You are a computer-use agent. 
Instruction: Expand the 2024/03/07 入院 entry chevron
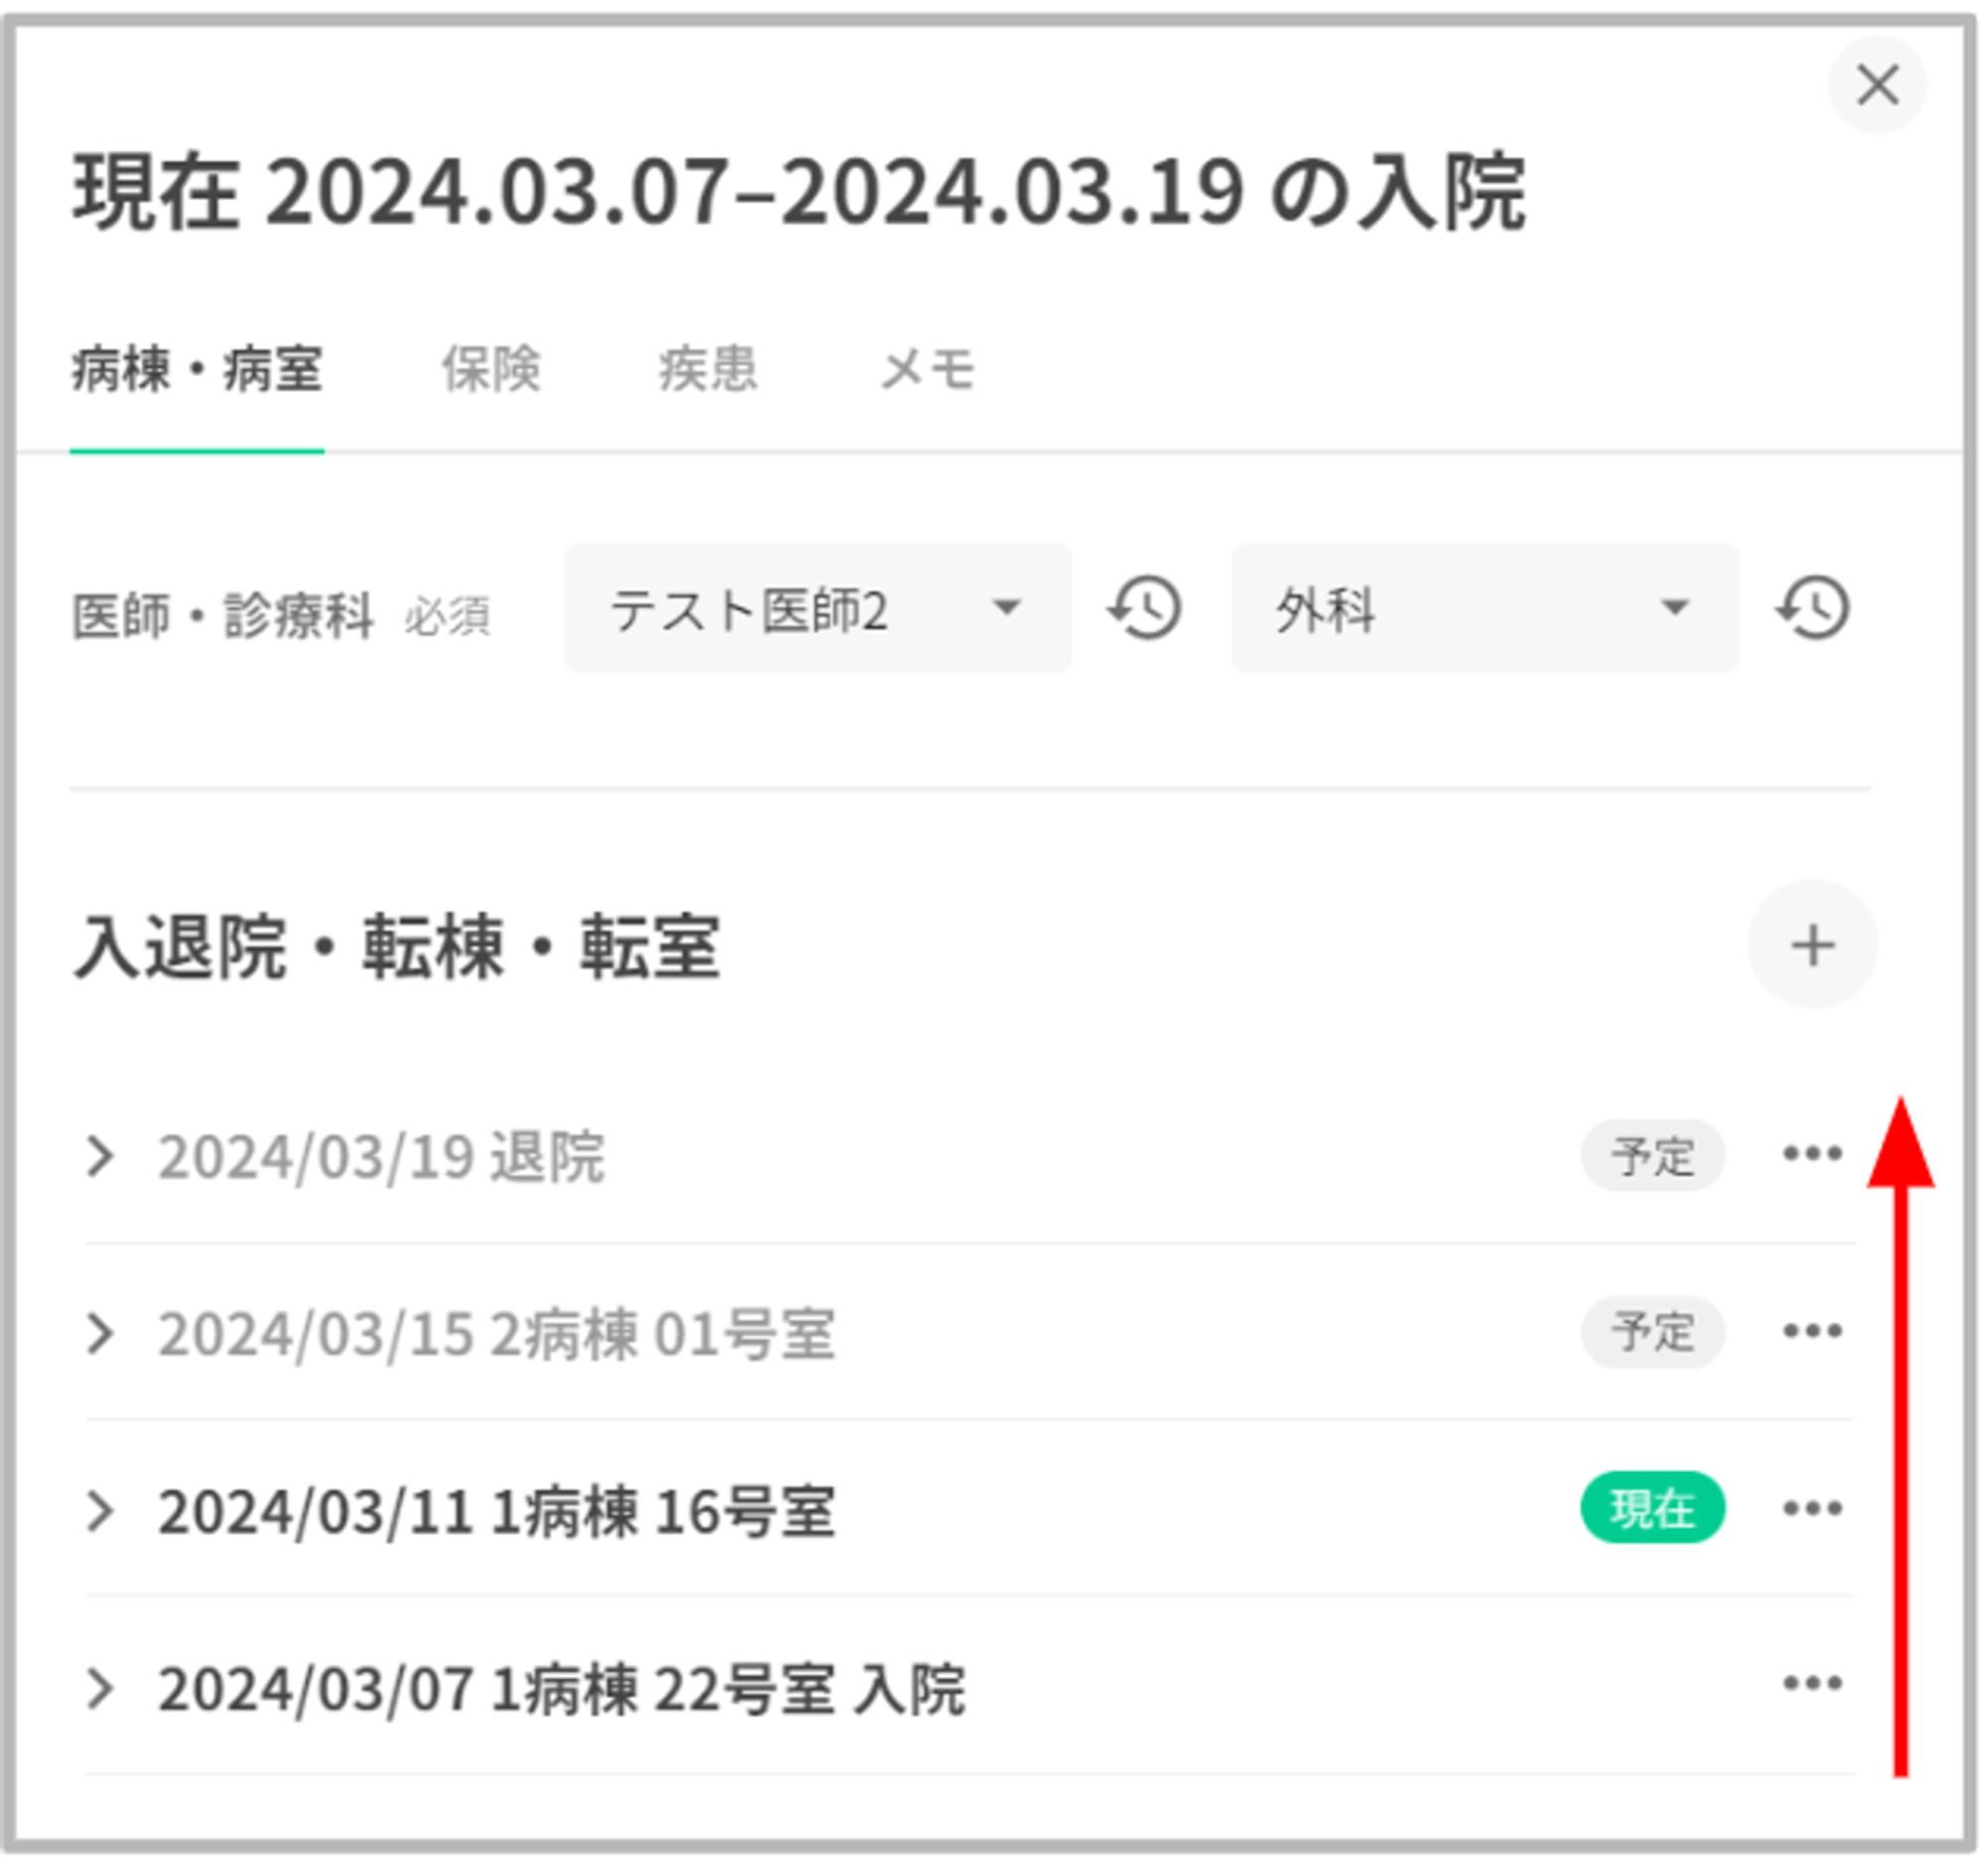click(99, 1689)
